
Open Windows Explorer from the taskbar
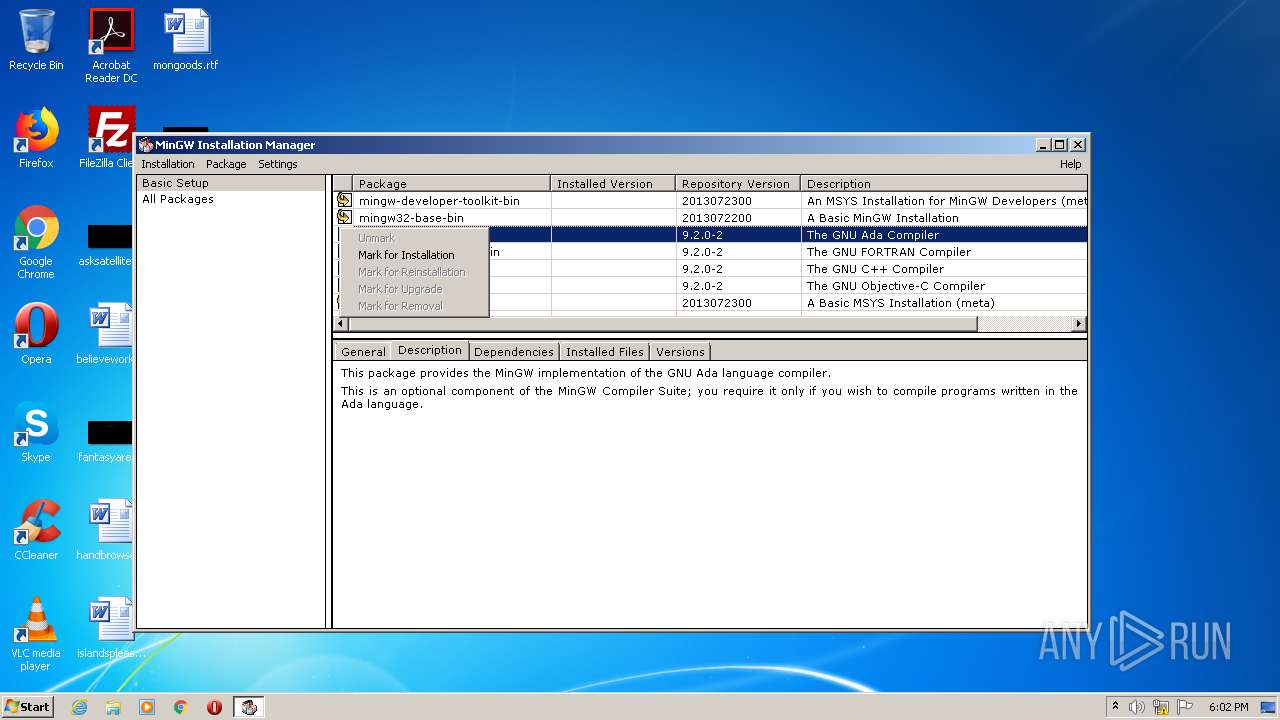(113, 707)
